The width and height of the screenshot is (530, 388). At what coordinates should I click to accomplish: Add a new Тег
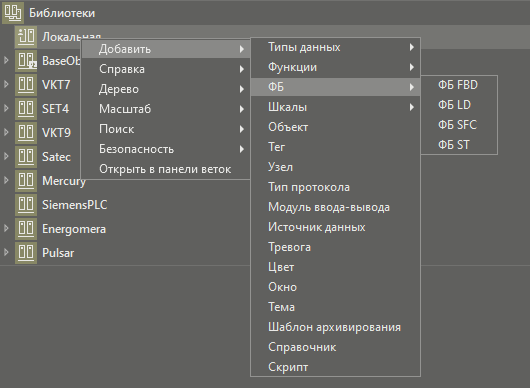[x=335, y=147]
